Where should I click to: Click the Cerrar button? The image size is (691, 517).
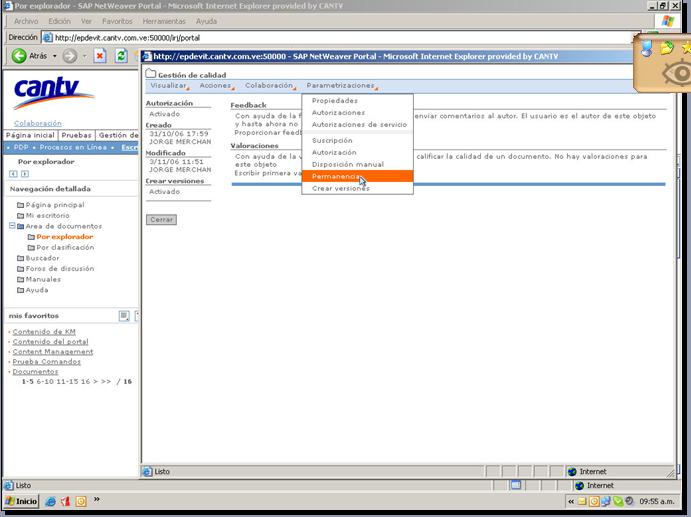(161, 219)
